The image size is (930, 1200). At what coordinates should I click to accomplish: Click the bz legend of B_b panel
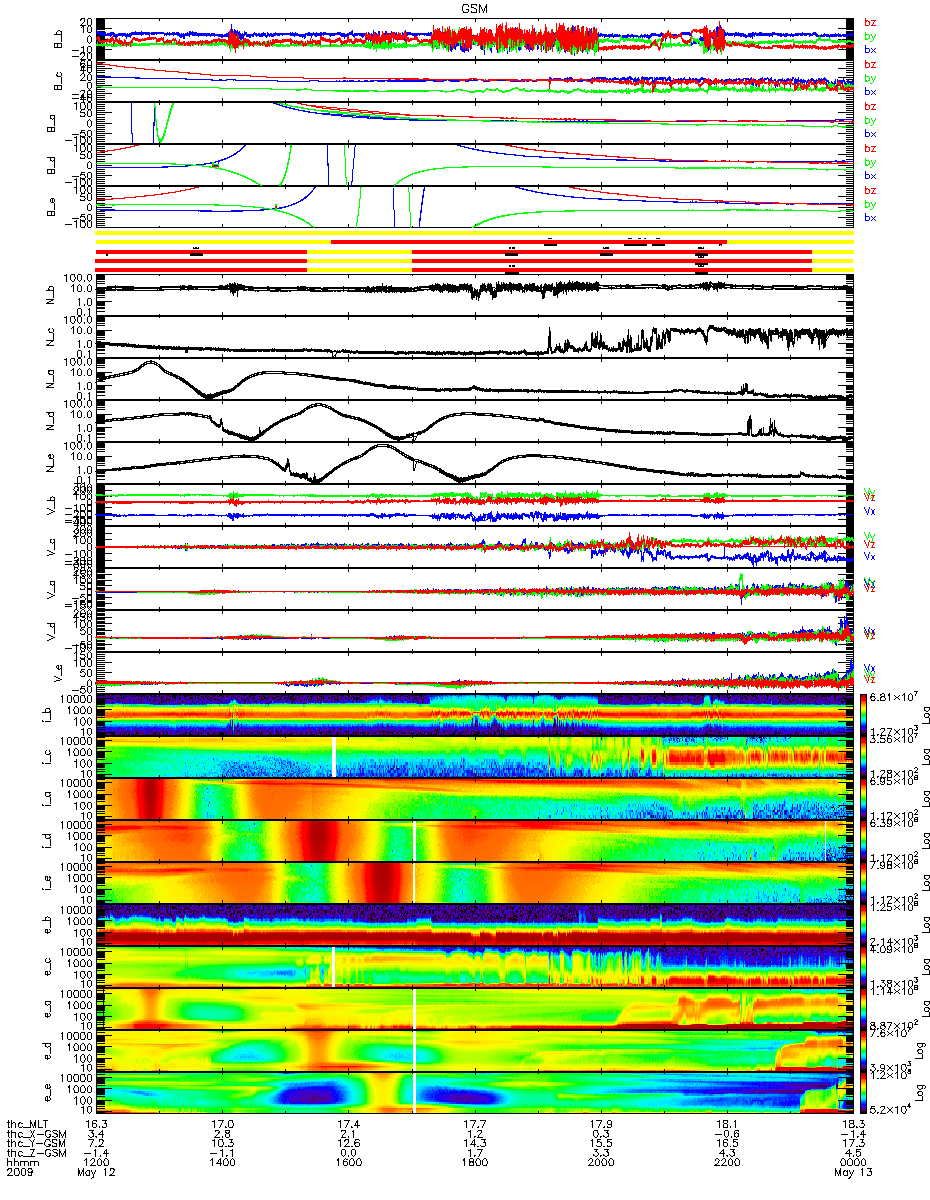(x=870, y=22)
